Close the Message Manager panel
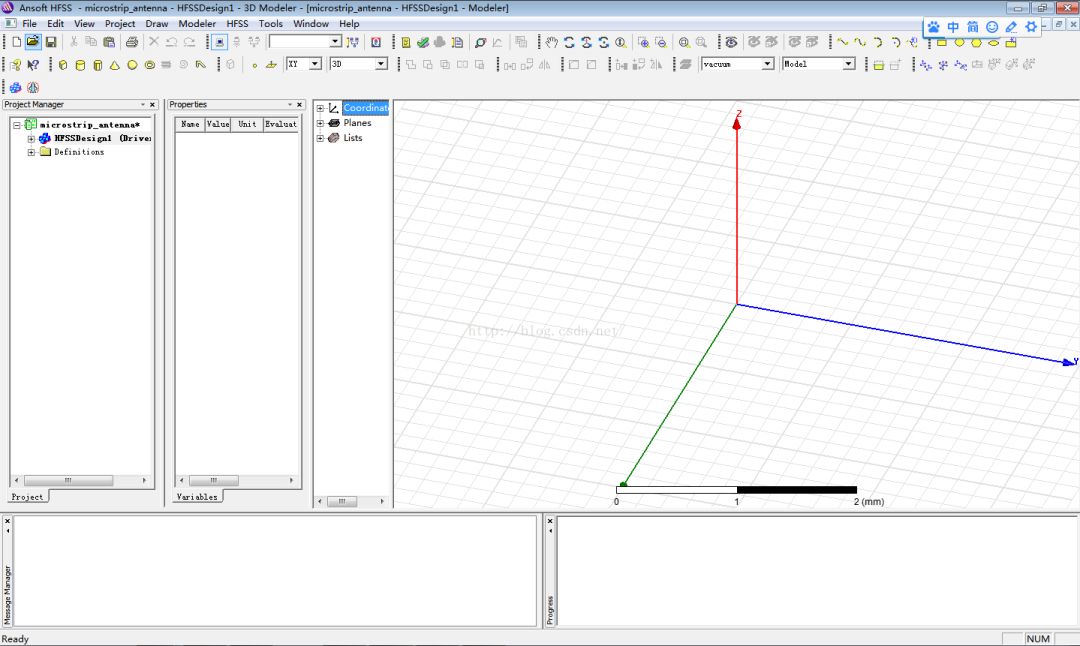This screenshot has height=646, width=1080. pyautogui.click(x=8, y=521)
